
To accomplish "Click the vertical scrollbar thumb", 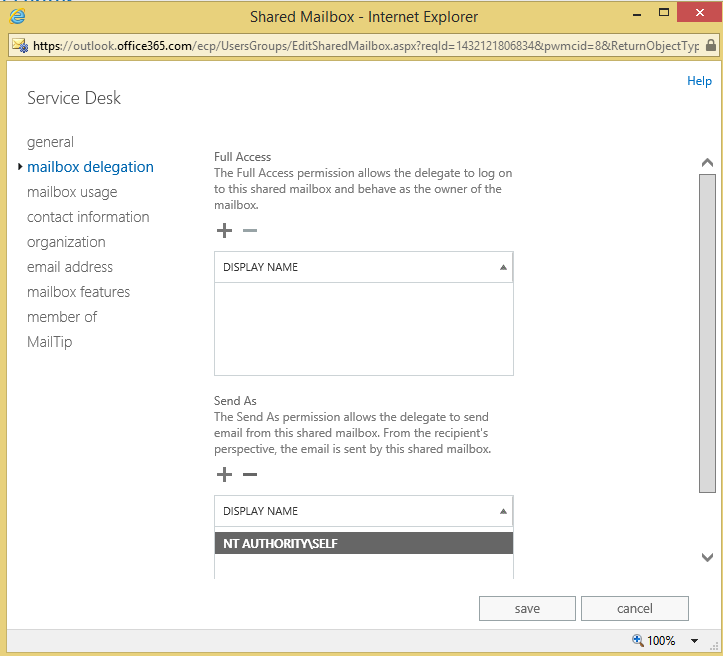I will 707,333.
